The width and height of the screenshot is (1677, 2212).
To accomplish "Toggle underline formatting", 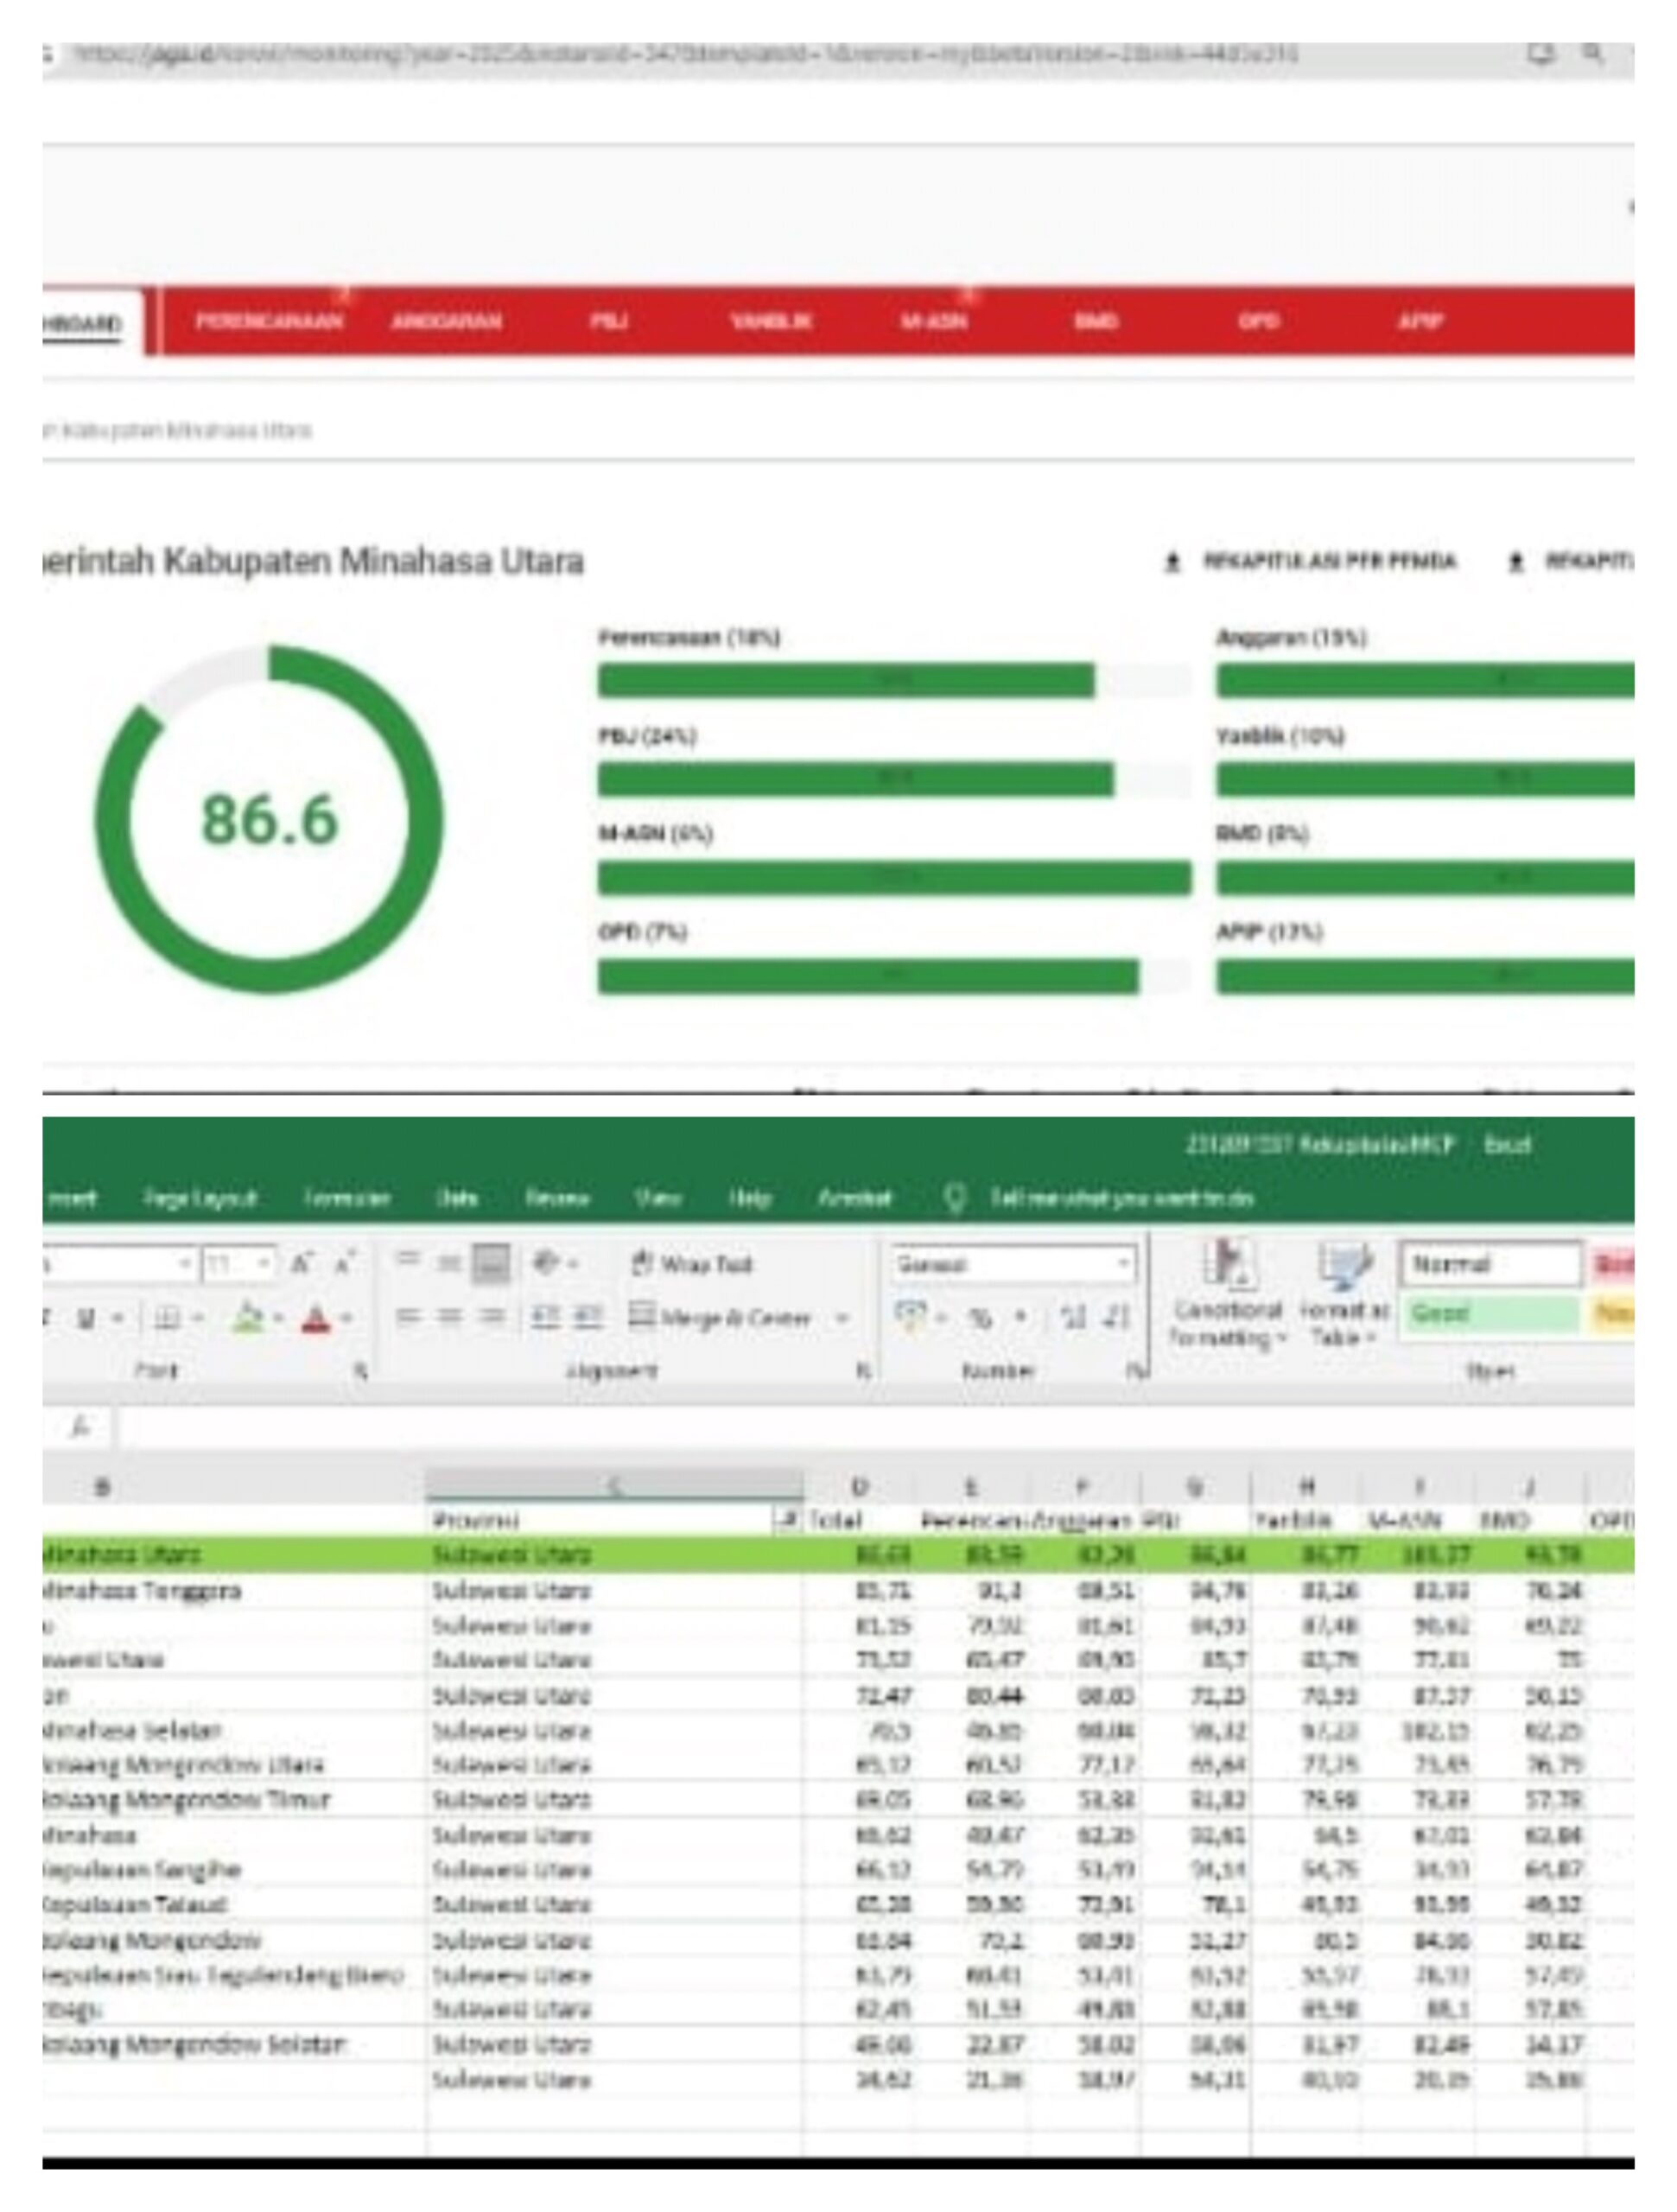I will pos(87,1318).
